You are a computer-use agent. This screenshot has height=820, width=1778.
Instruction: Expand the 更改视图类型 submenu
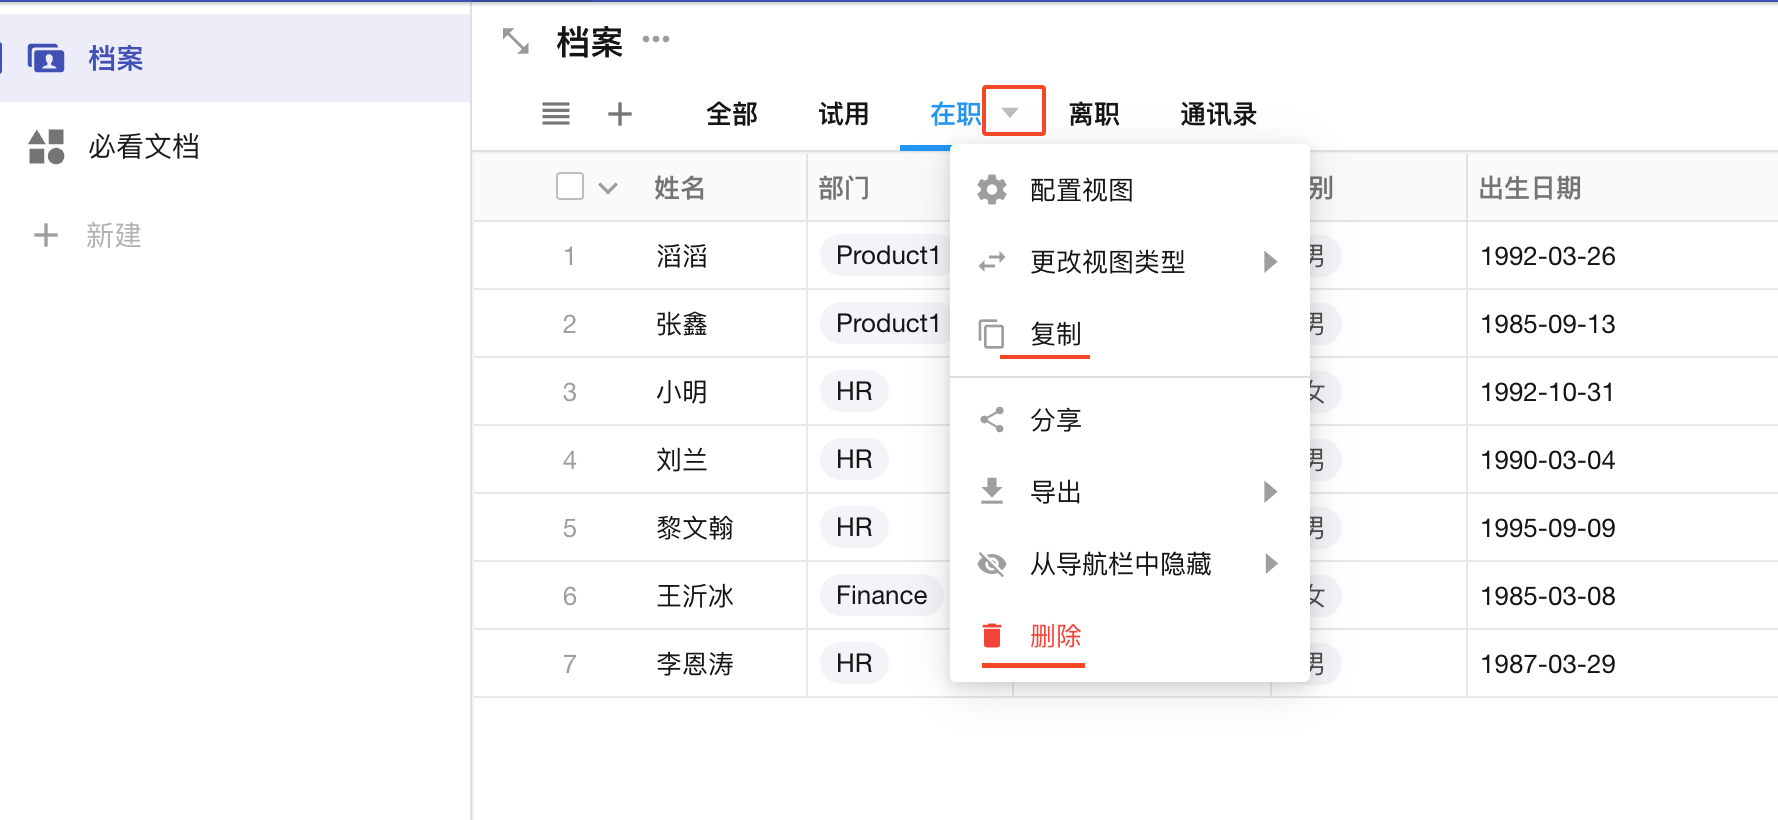1270,262
